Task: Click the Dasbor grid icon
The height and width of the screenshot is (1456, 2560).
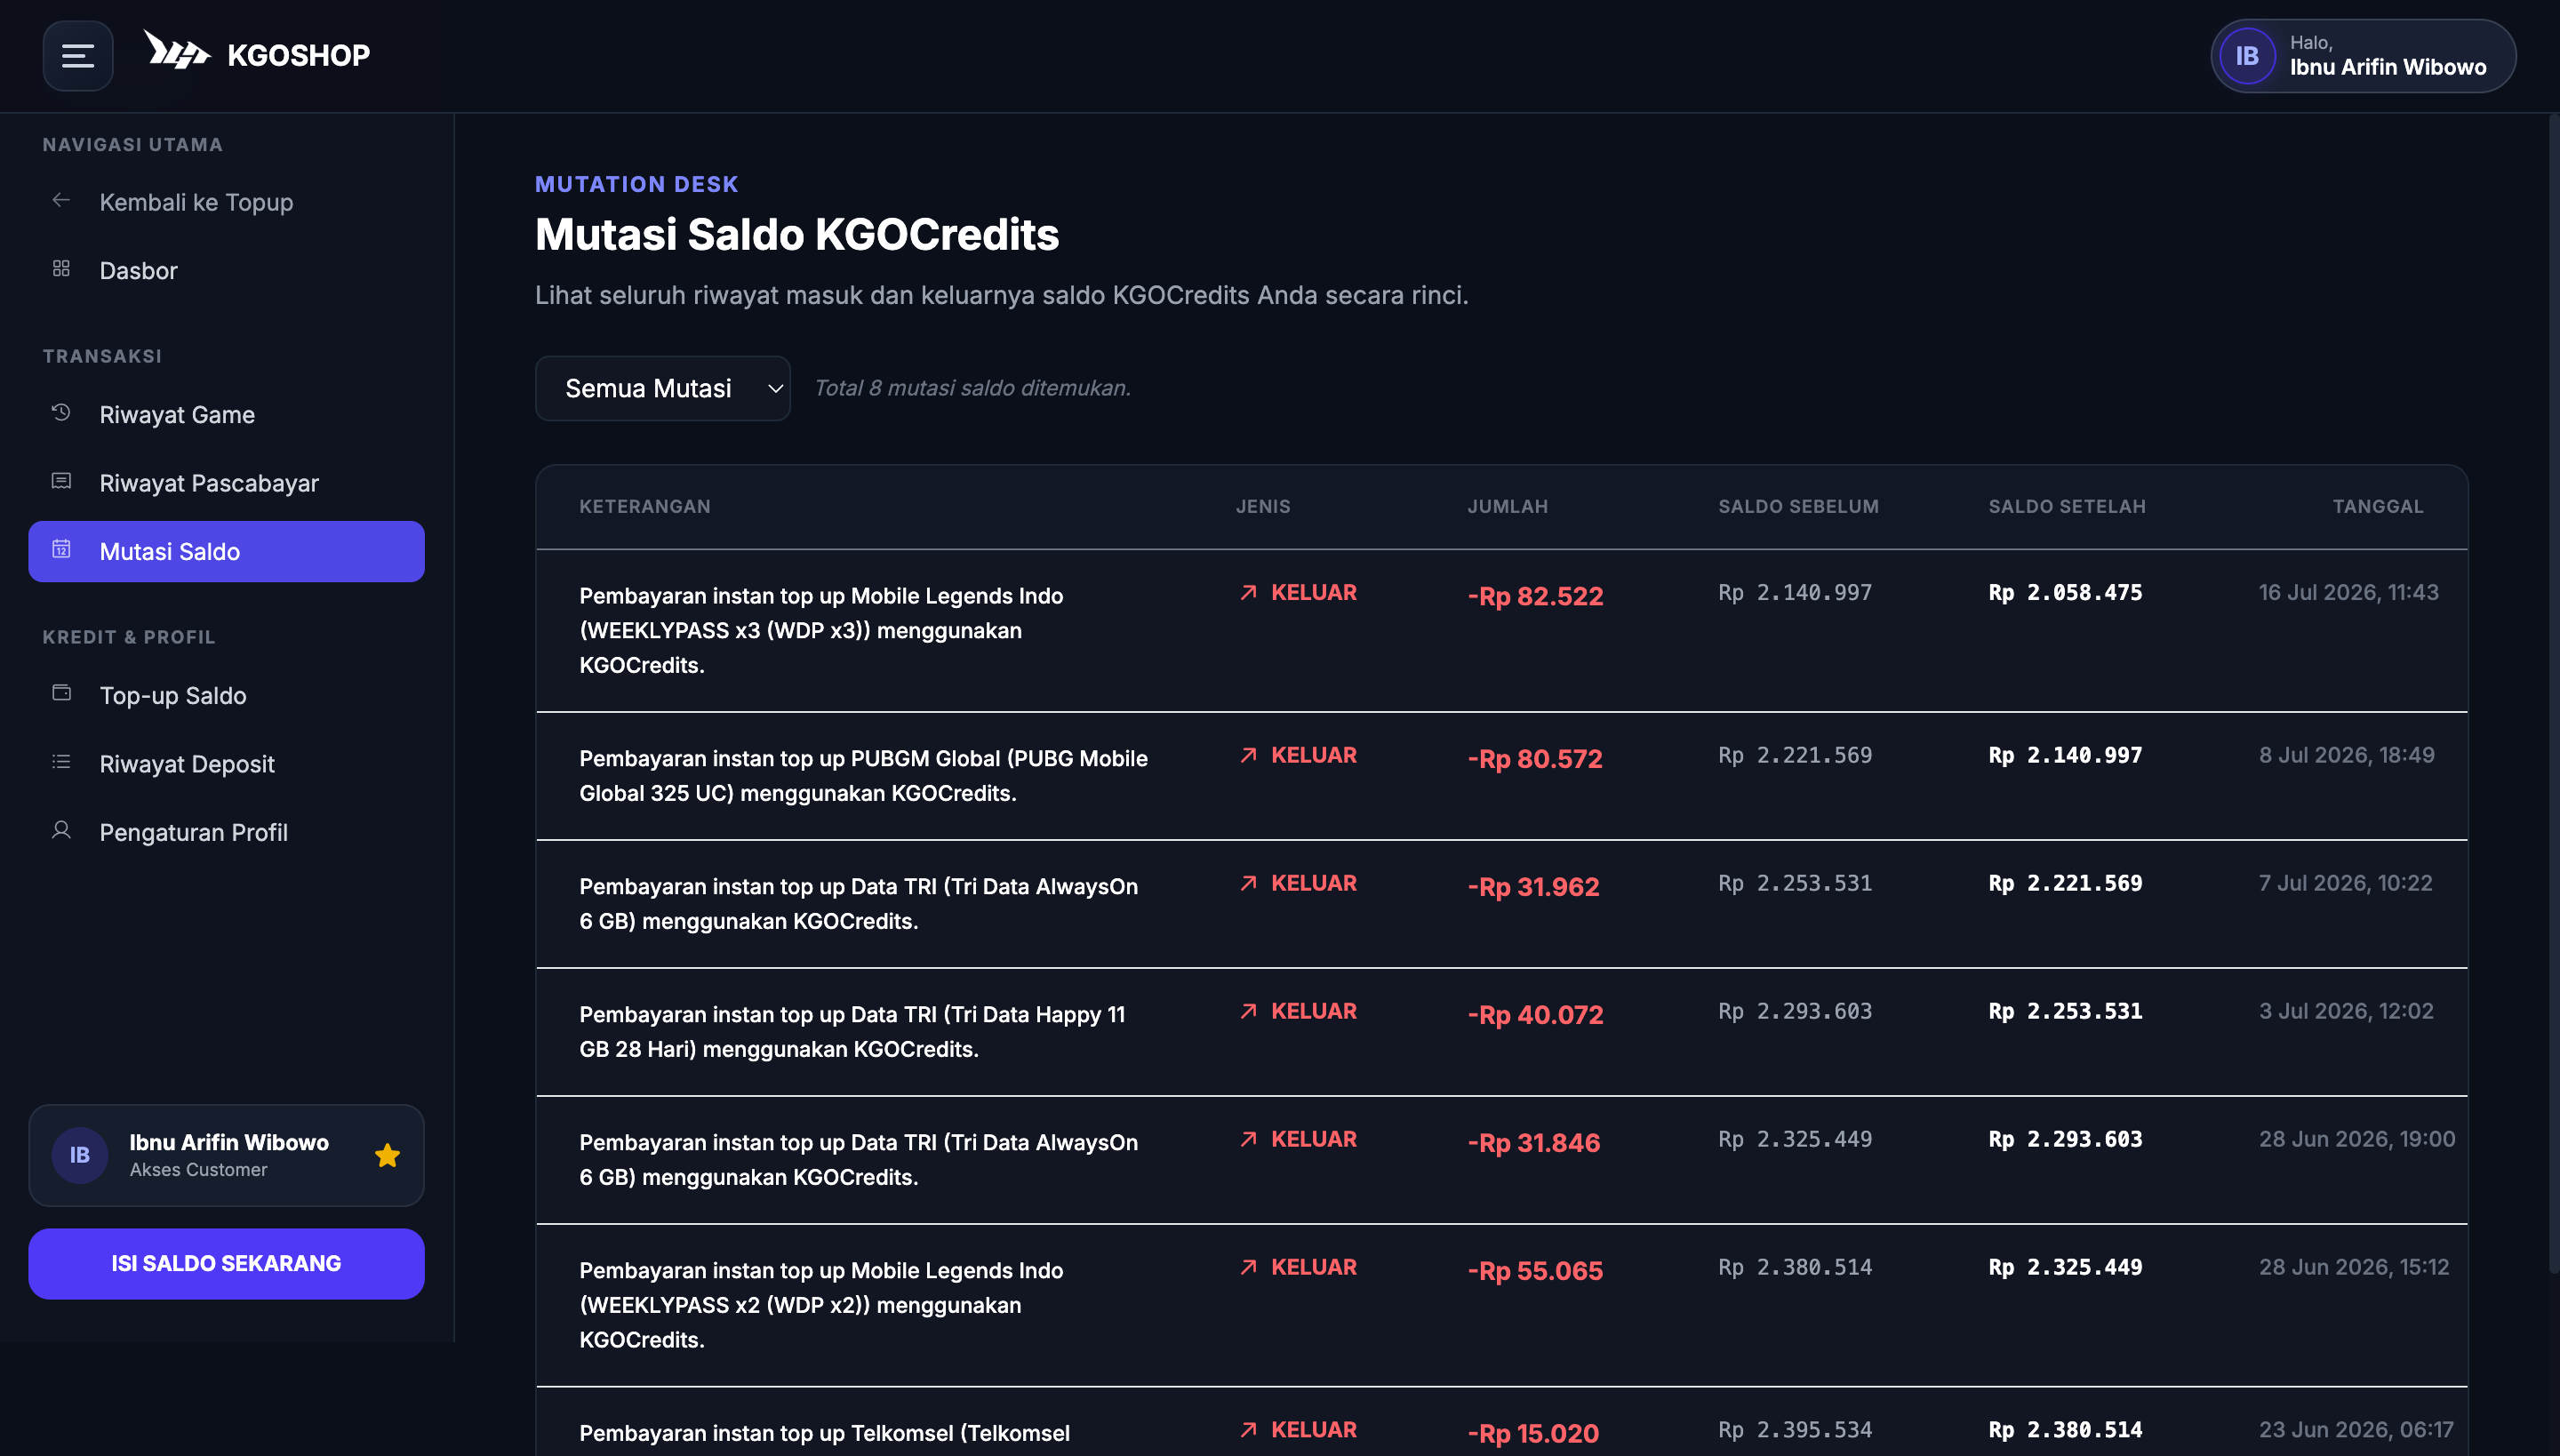Action: (61, 269)
